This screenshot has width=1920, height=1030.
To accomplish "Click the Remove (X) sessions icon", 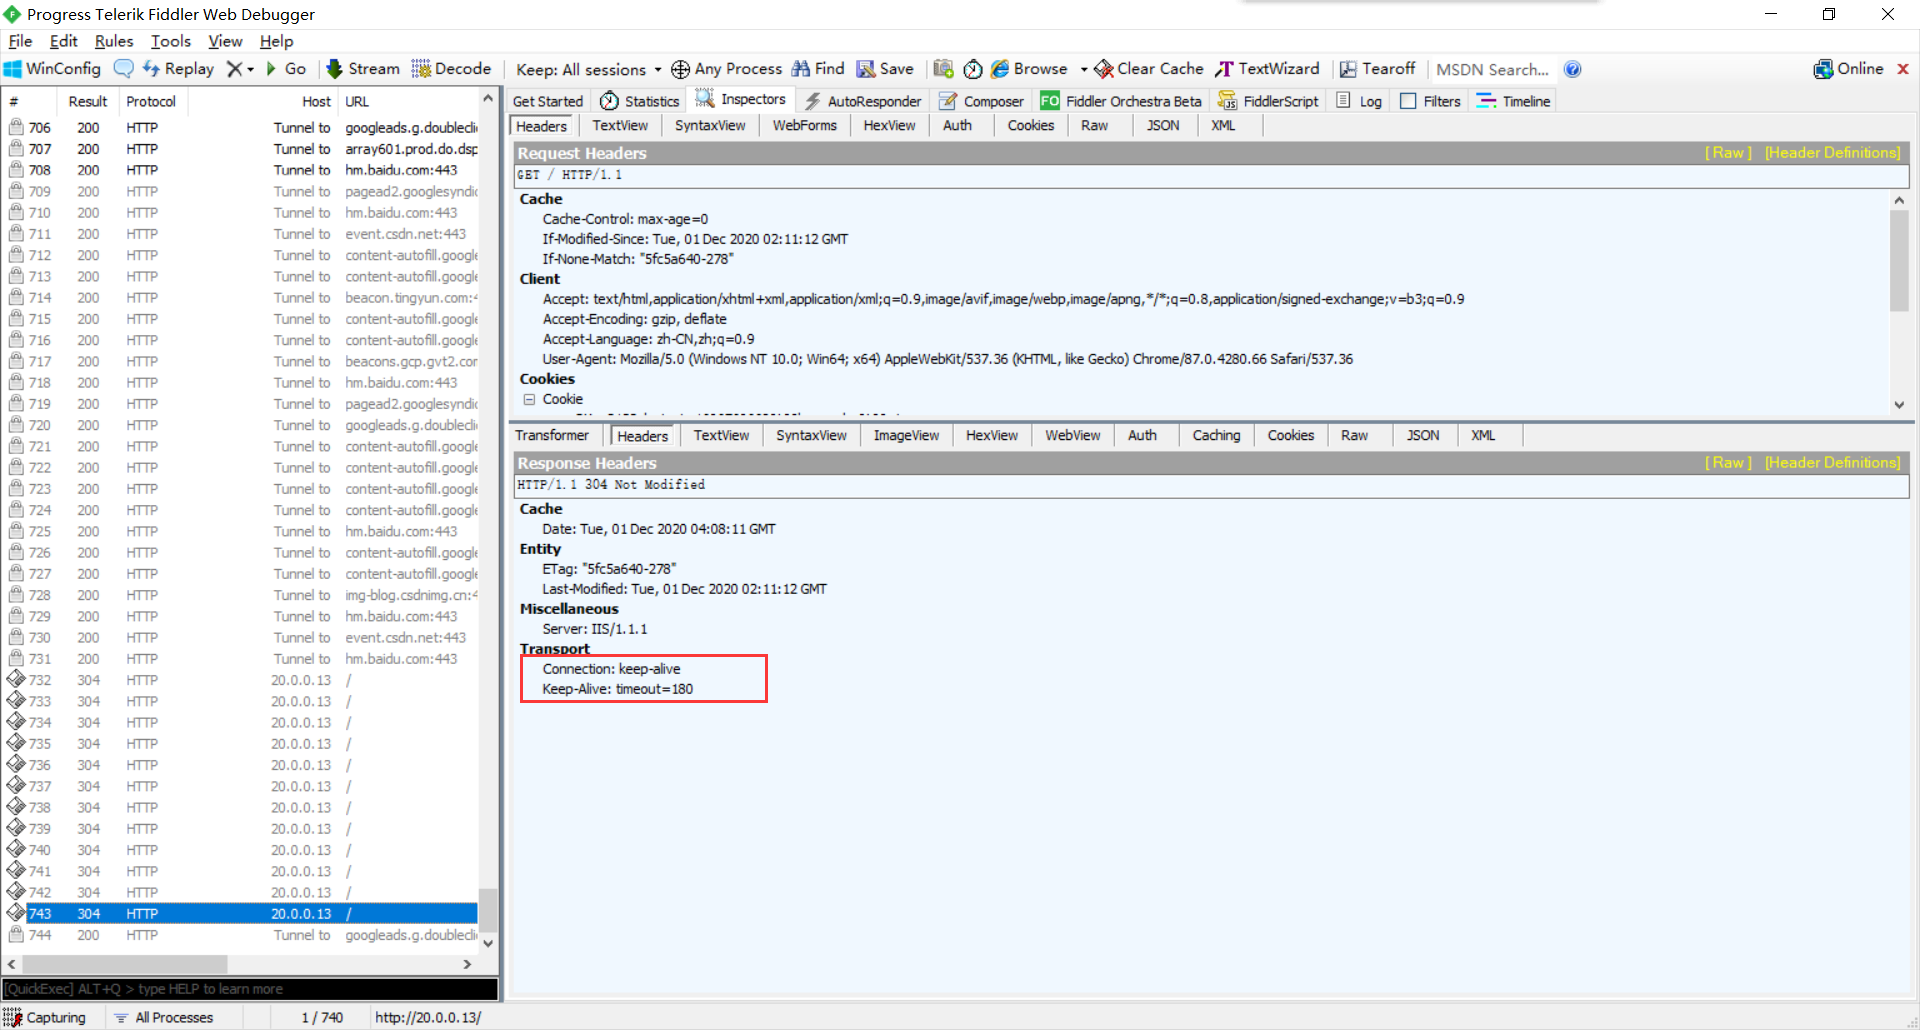I will click(x=234, y=69).
